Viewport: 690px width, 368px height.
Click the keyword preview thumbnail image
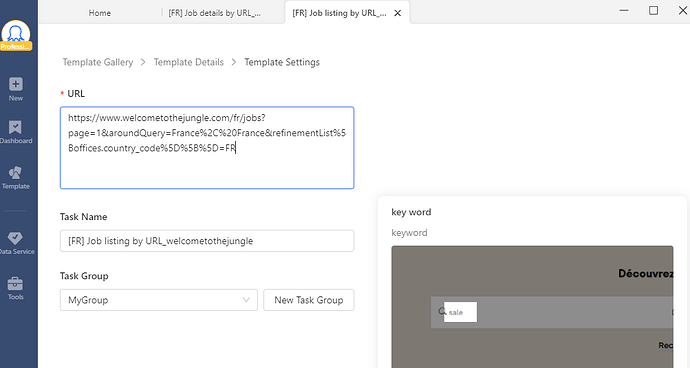[532, 307]
